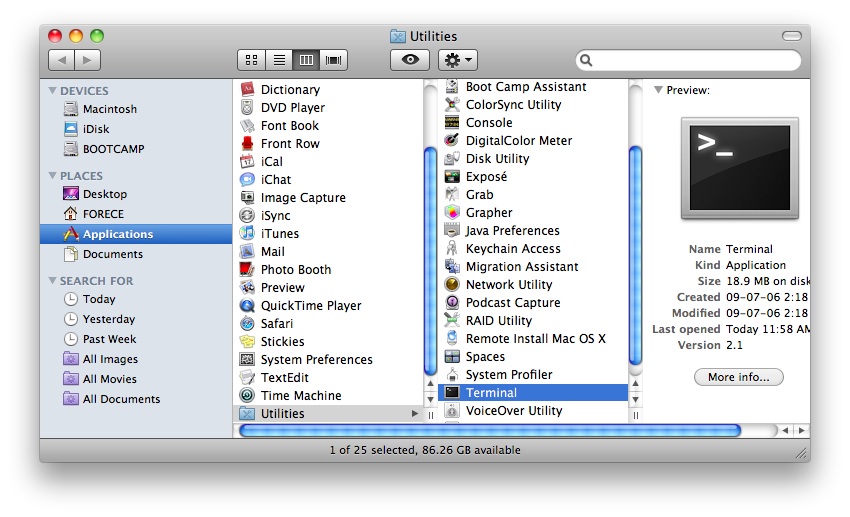Click the Quick Look eye button
Viewport: 850px width, 517px height.
(410, 60)
